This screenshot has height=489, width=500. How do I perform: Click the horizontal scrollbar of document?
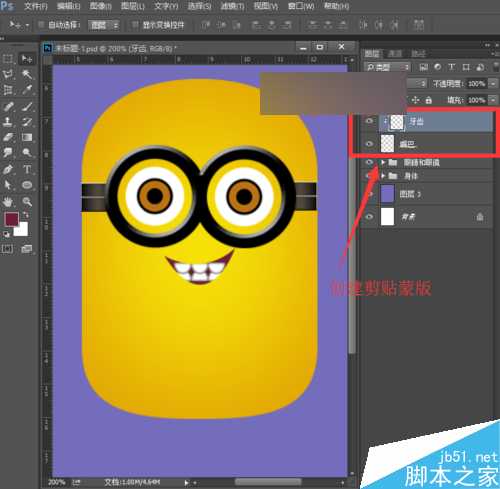tap(268, 482)
